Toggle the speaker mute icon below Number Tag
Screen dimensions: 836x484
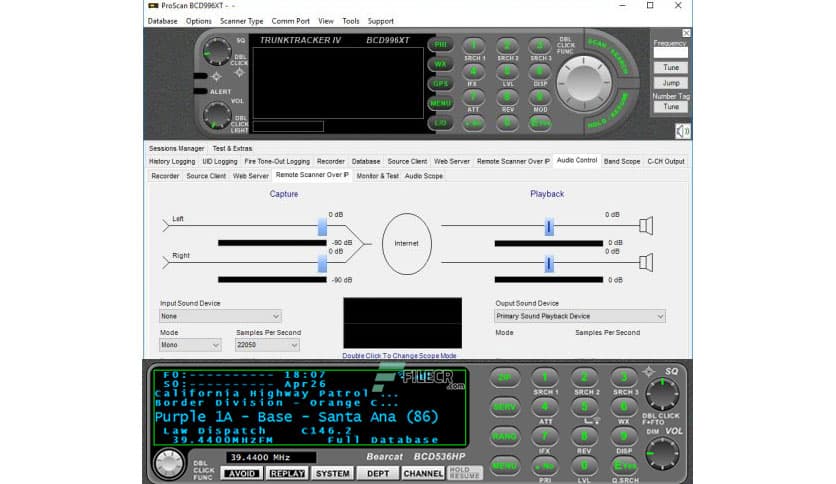pyautogui.click(x=682, y=131)
